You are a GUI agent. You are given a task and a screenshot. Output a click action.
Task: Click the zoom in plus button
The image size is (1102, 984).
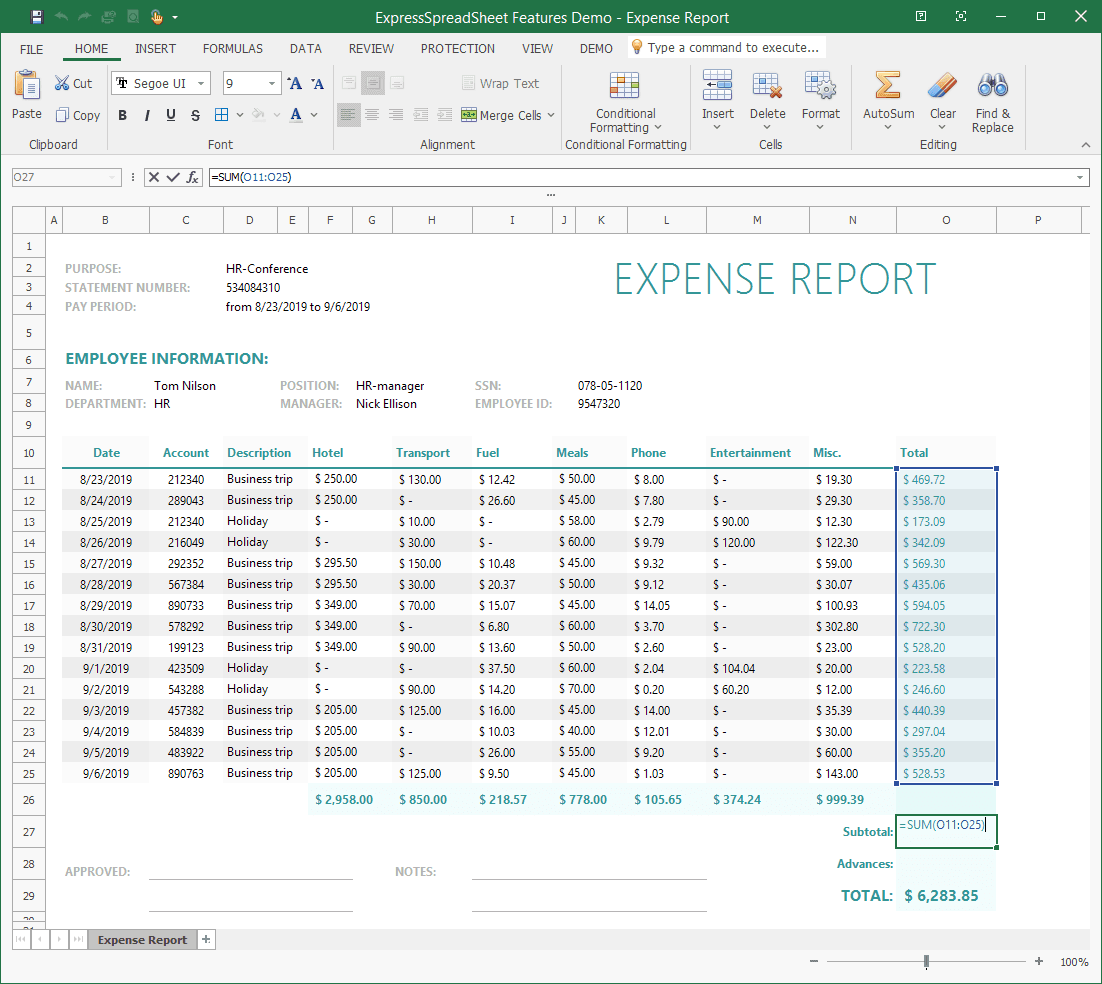click(x=1039, y=961)
